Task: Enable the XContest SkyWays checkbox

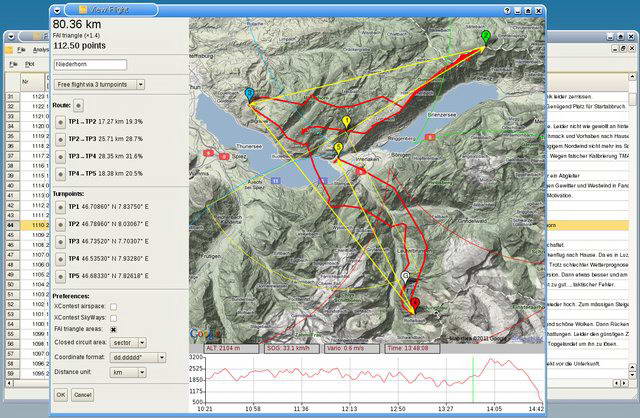Action: 113,316
